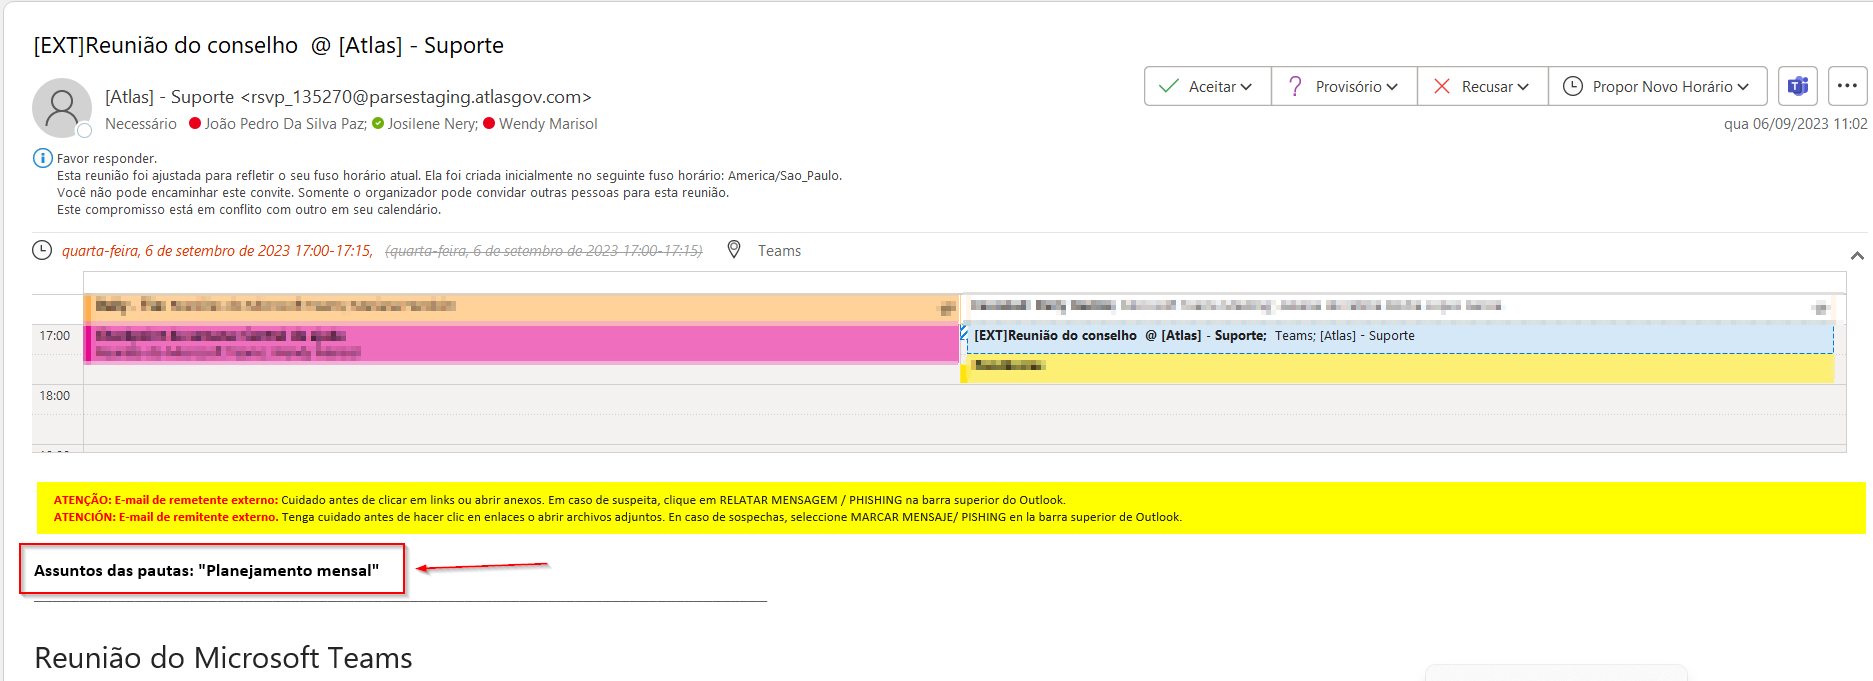Click the red X Recusar icon
This screenshot has height=681, width=1873.
[1442, 86]
